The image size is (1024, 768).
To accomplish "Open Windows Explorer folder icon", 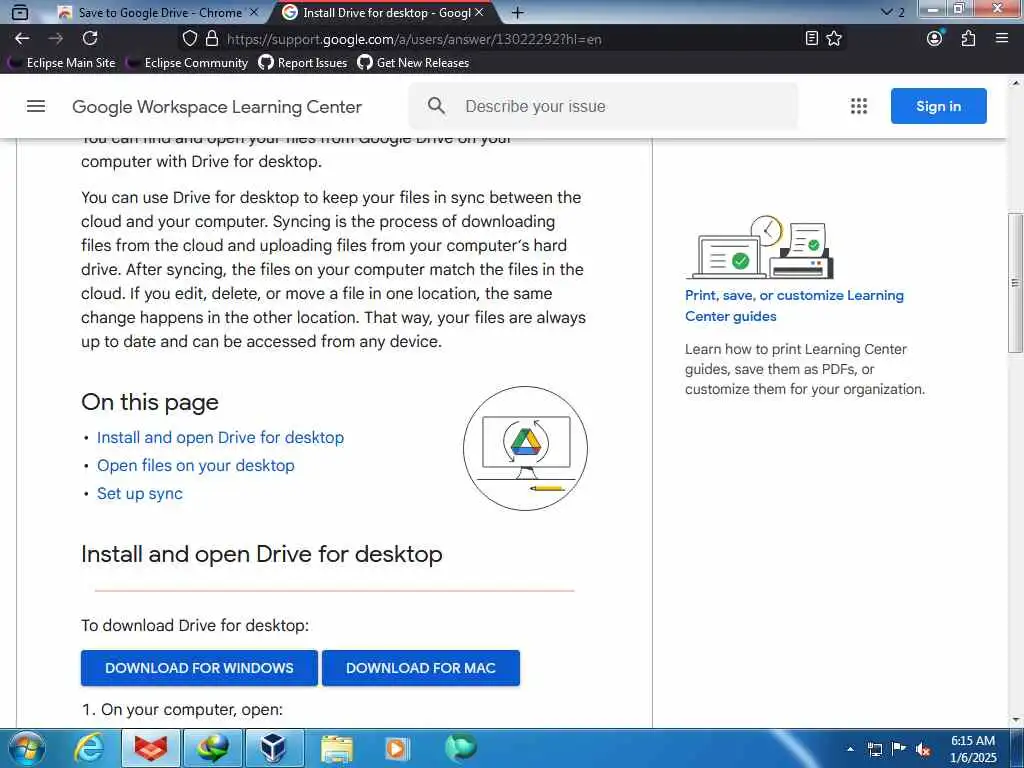I will (336, 748).
